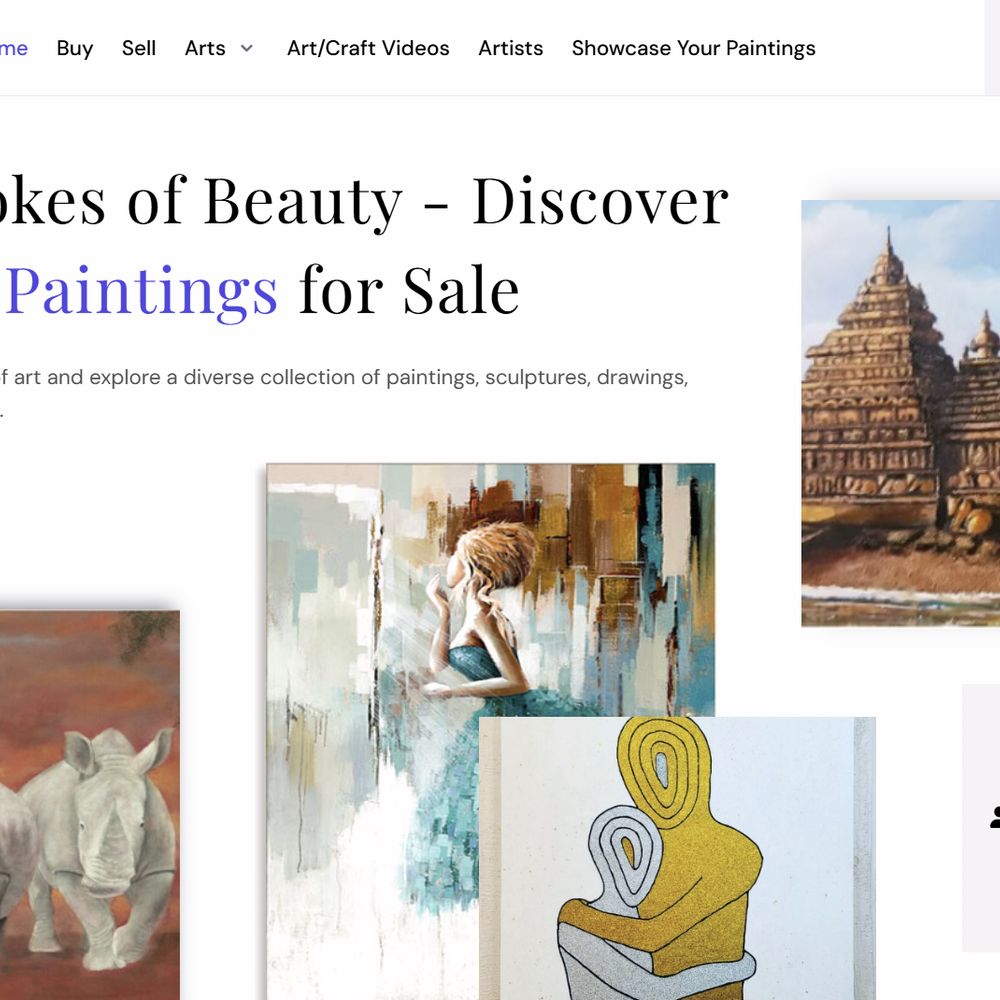This screenshot has height=1000, width=1000.
Task: Click the gray card containing the user icon
Action: (x=981, y=818)
